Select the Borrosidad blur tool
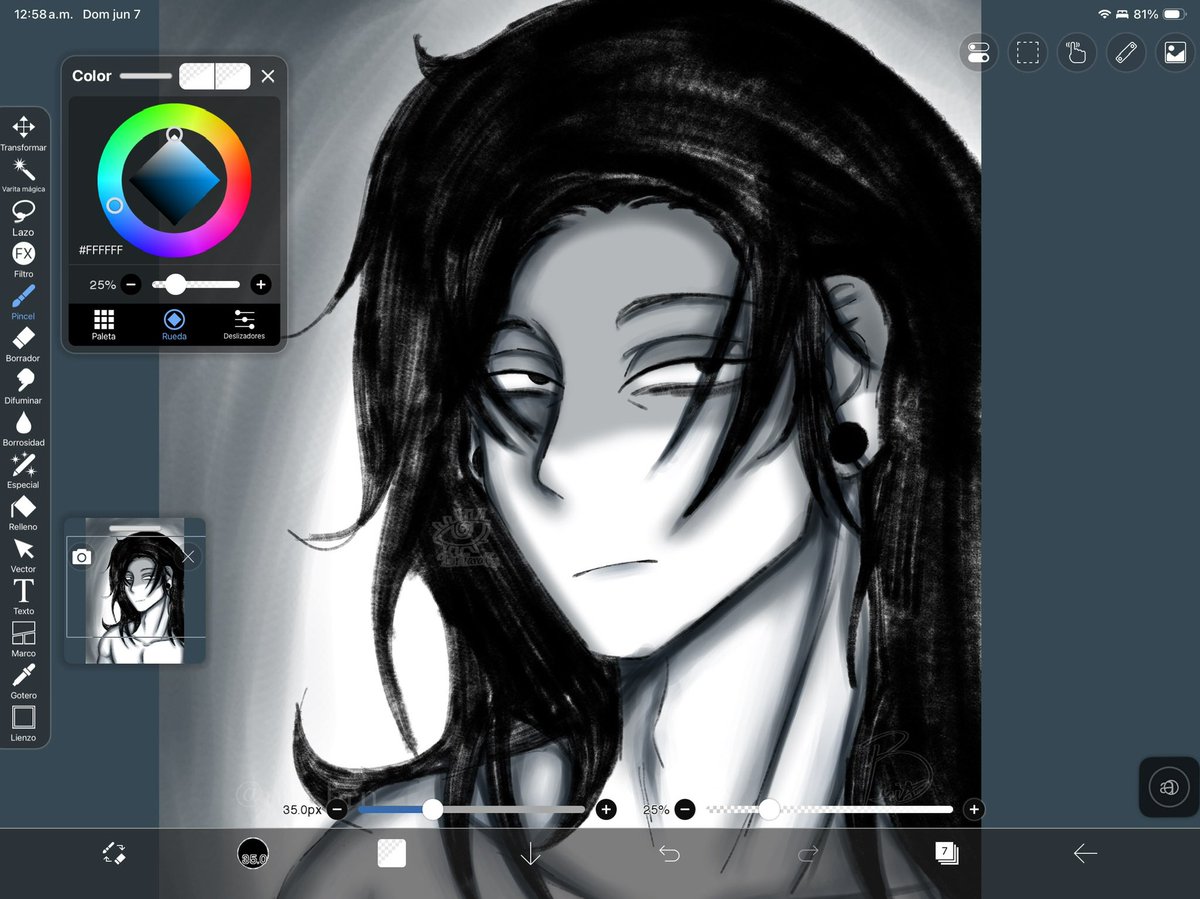1200x899 pixels. tap(23, 428)
